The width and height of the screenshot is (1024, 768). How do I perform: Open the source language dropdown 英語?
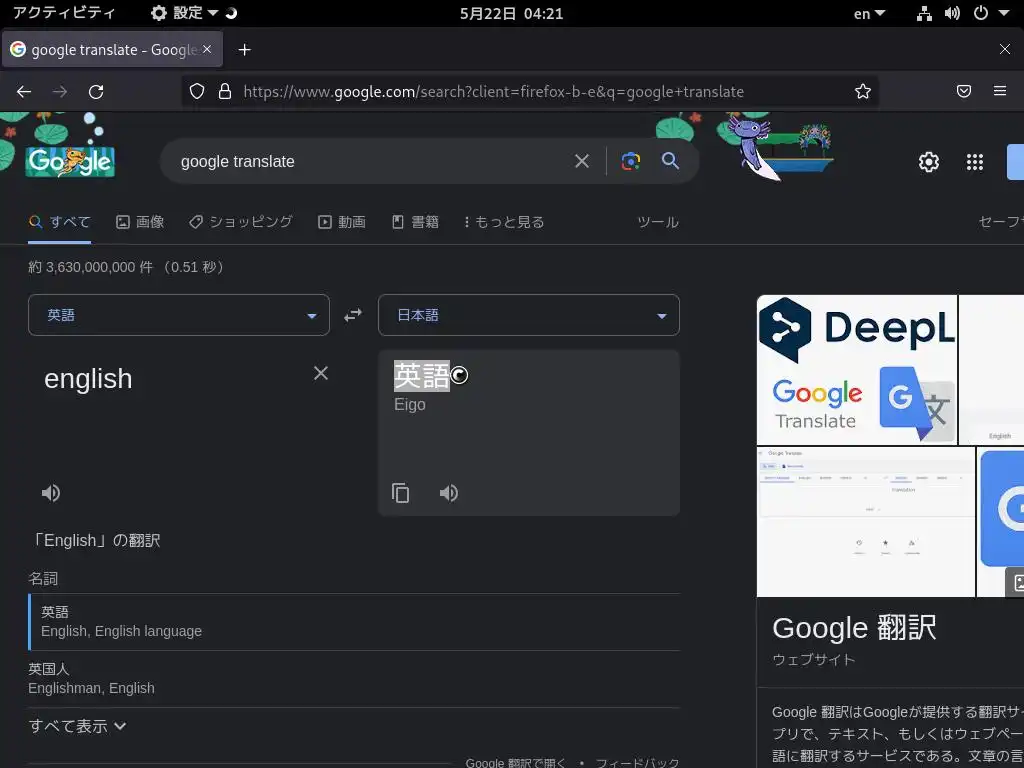coord(179,315)
